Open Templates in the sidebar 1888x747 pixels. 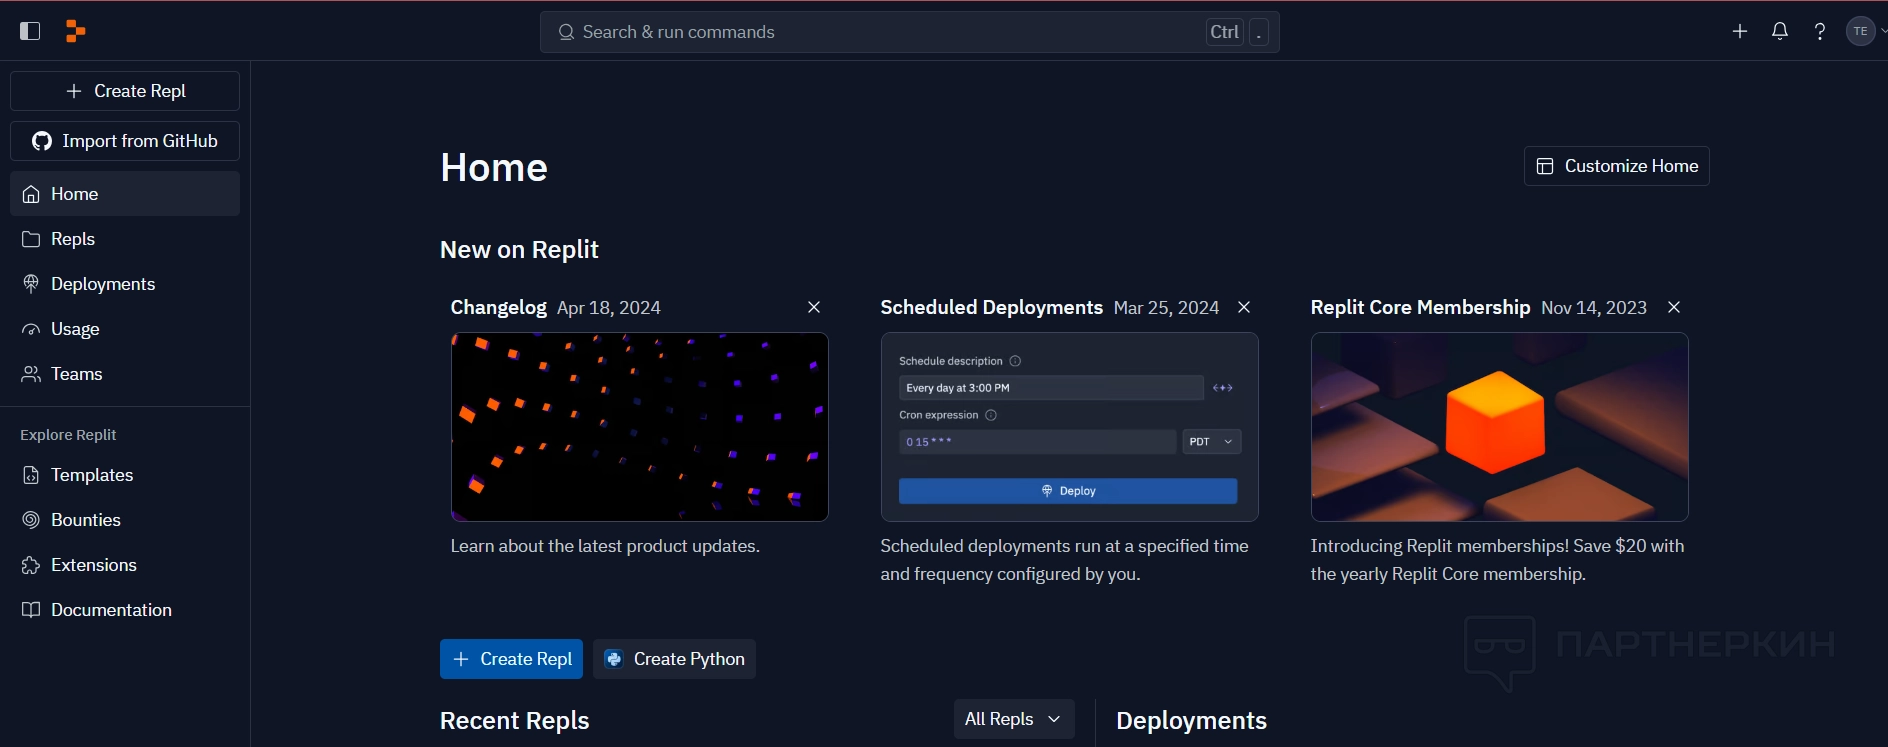[x=91, y=475]
